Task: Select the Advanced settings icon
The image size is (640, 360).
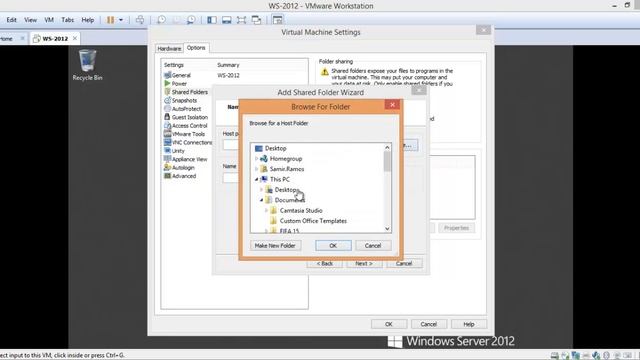Action: [167, 176]
